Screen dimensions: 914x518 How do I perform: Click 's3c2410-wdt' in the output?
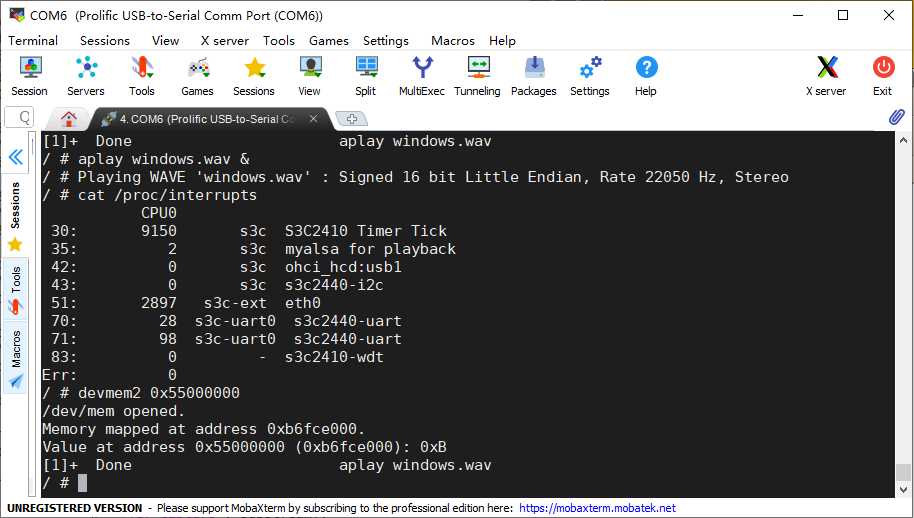pos(334,357)
